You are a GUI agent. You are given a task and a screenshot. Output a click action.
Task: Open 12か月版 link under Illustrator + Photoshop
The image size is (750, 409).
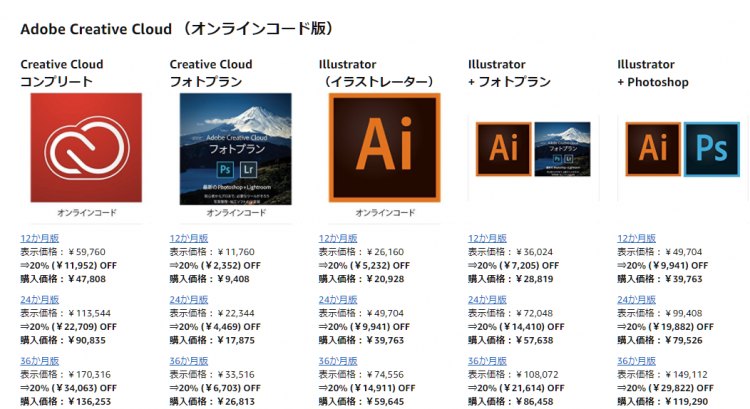coord(637,238)
